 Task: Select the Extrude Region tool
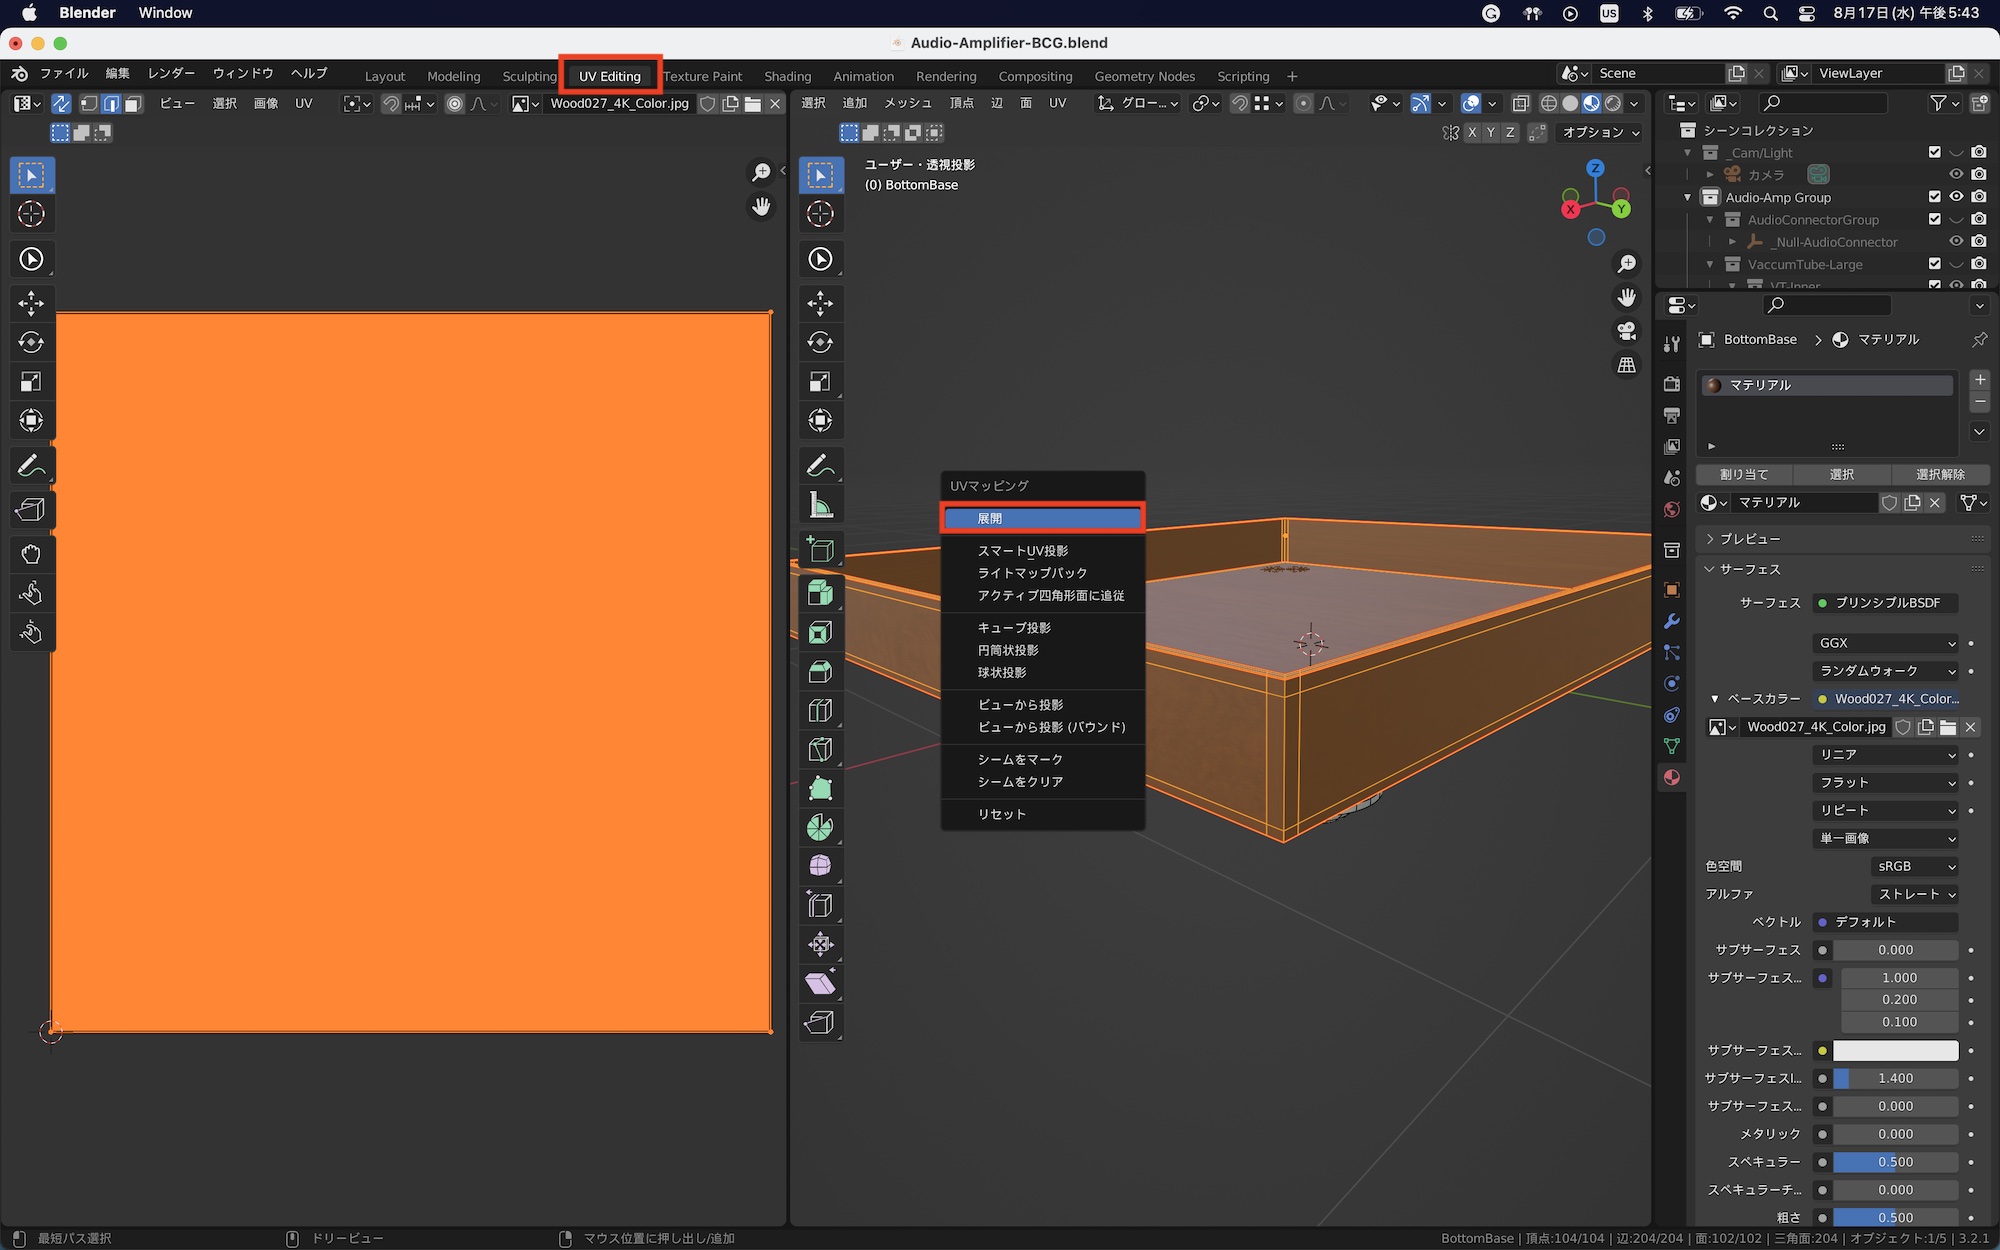point(820,594)
